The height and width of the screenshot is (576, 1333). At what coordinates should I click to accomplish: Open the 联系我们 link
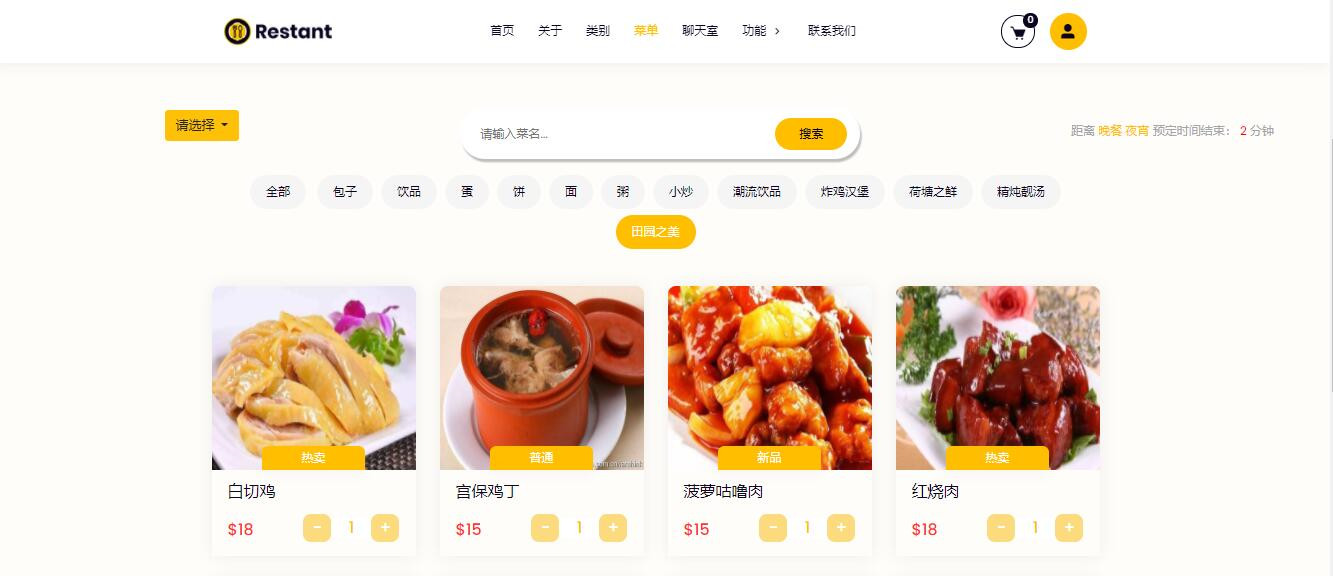pos(832,31)
